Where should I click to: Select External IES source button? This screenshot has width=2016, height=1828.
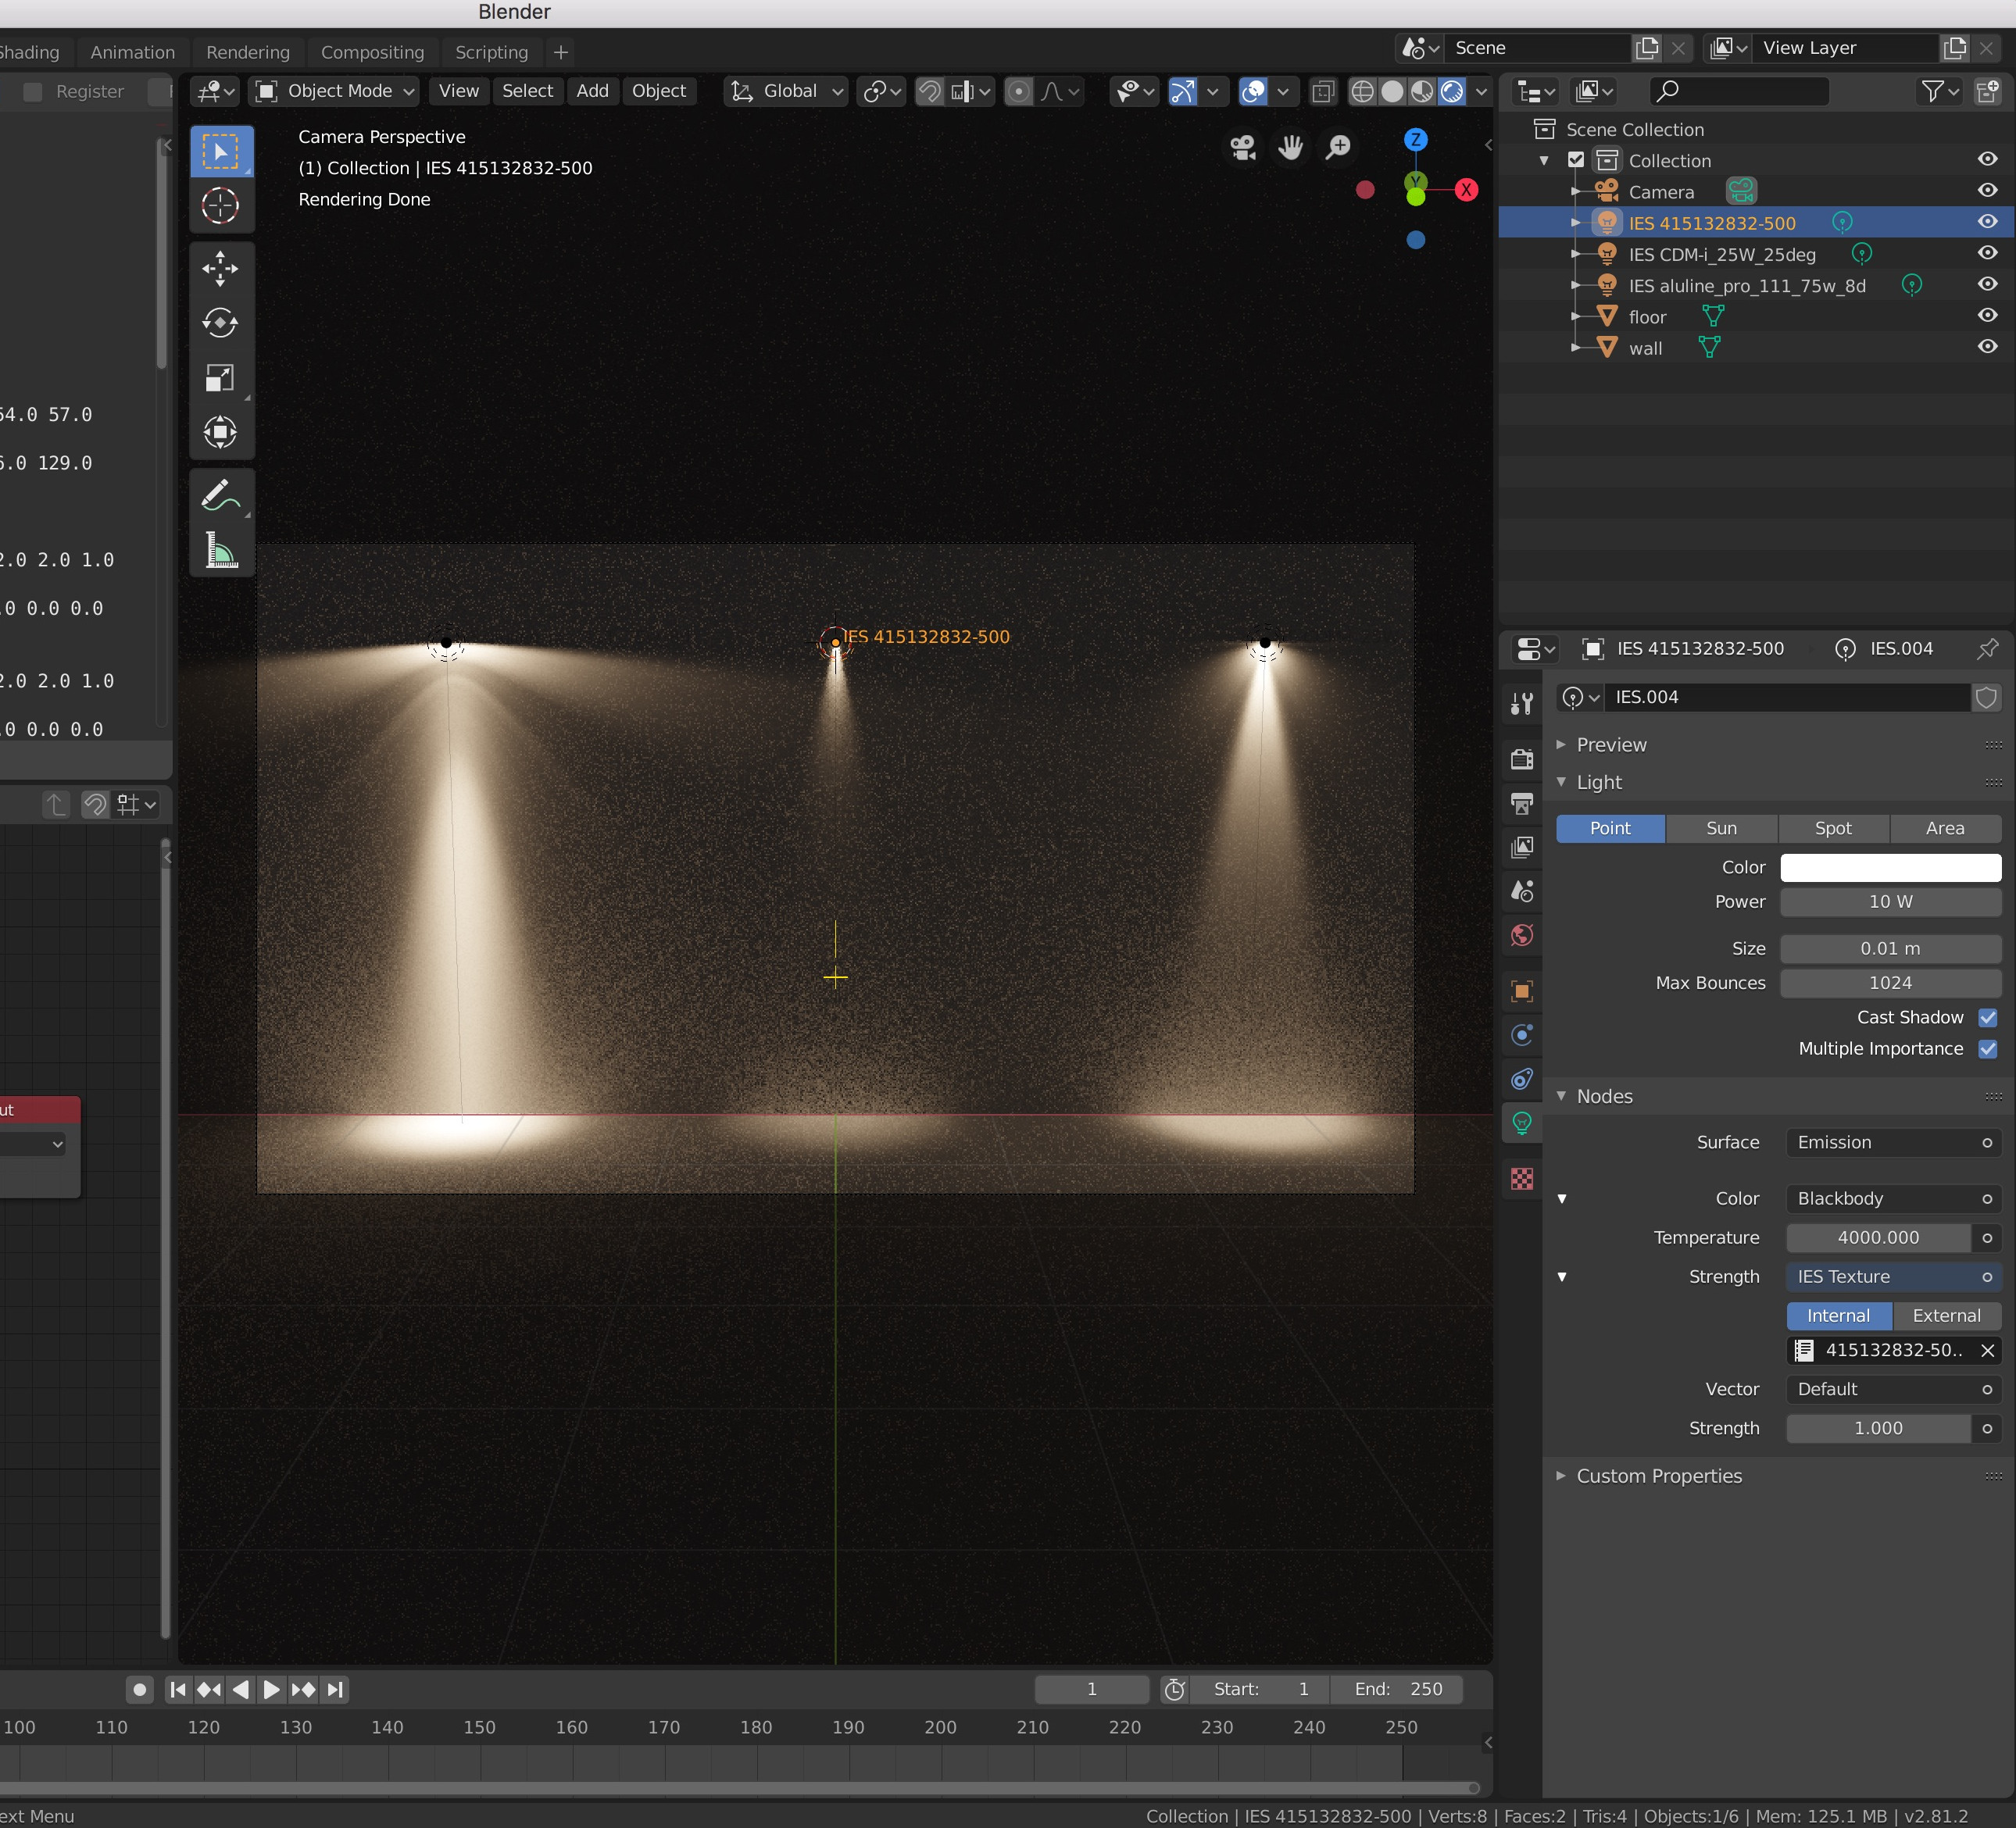tap(1946, 1316)
